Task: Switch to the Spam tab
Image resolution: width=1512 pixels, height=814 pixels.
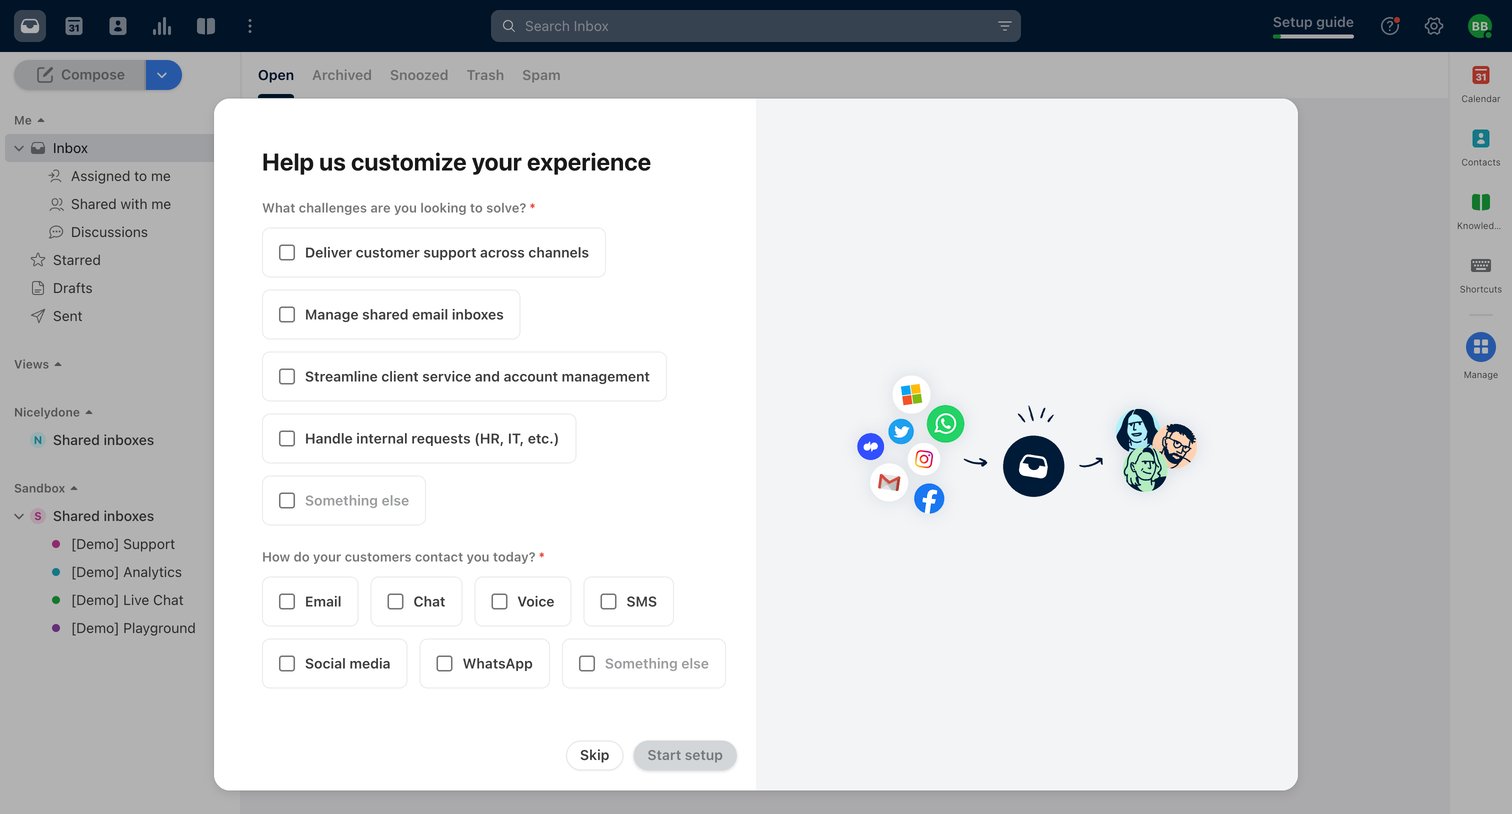Action: point(541,75)
